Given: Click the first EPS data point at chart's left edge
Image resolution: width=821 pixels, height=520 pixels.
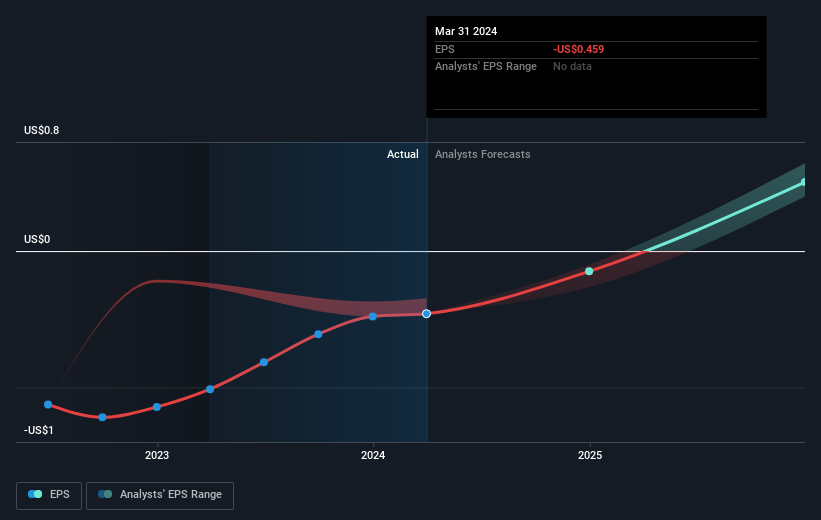Looking at the screenshot, I should 48,404.
